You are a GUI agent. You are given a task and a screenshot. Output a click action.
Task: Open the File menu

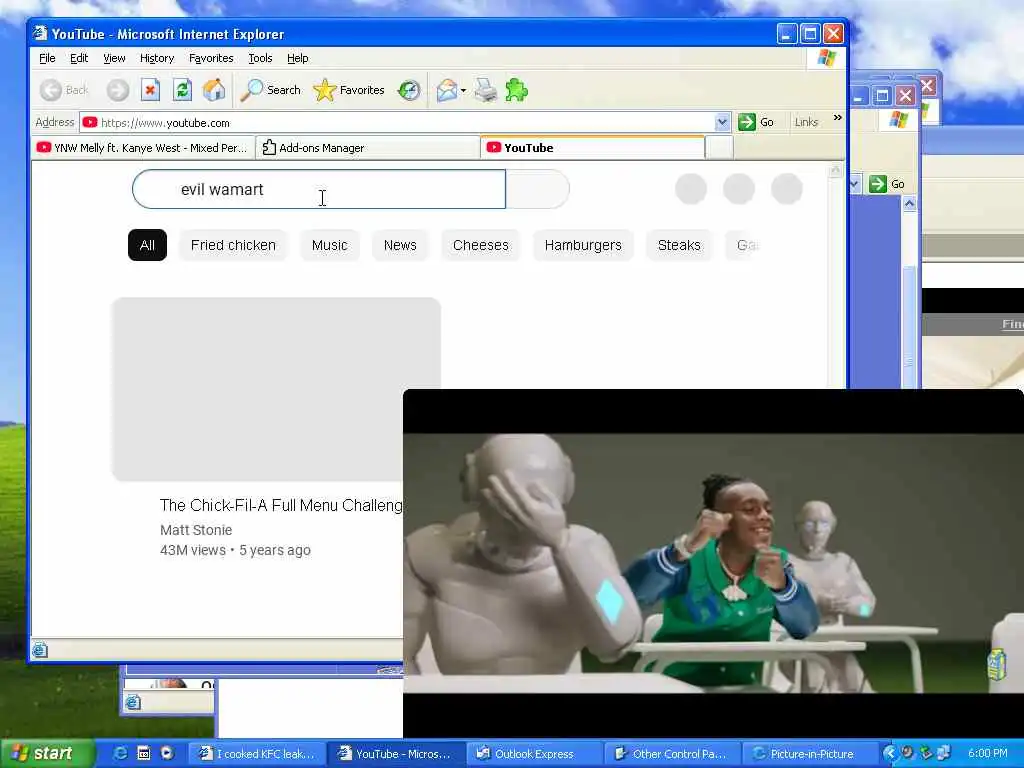pyautogui.click(x=47, y=58)
